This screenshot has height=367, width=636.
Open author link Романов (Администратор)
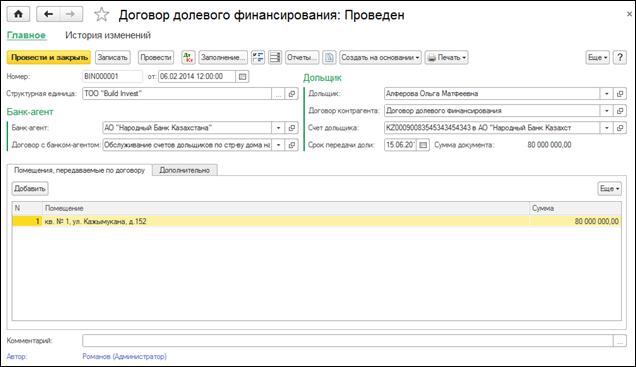pyautogui.click(x=125, y=356)
